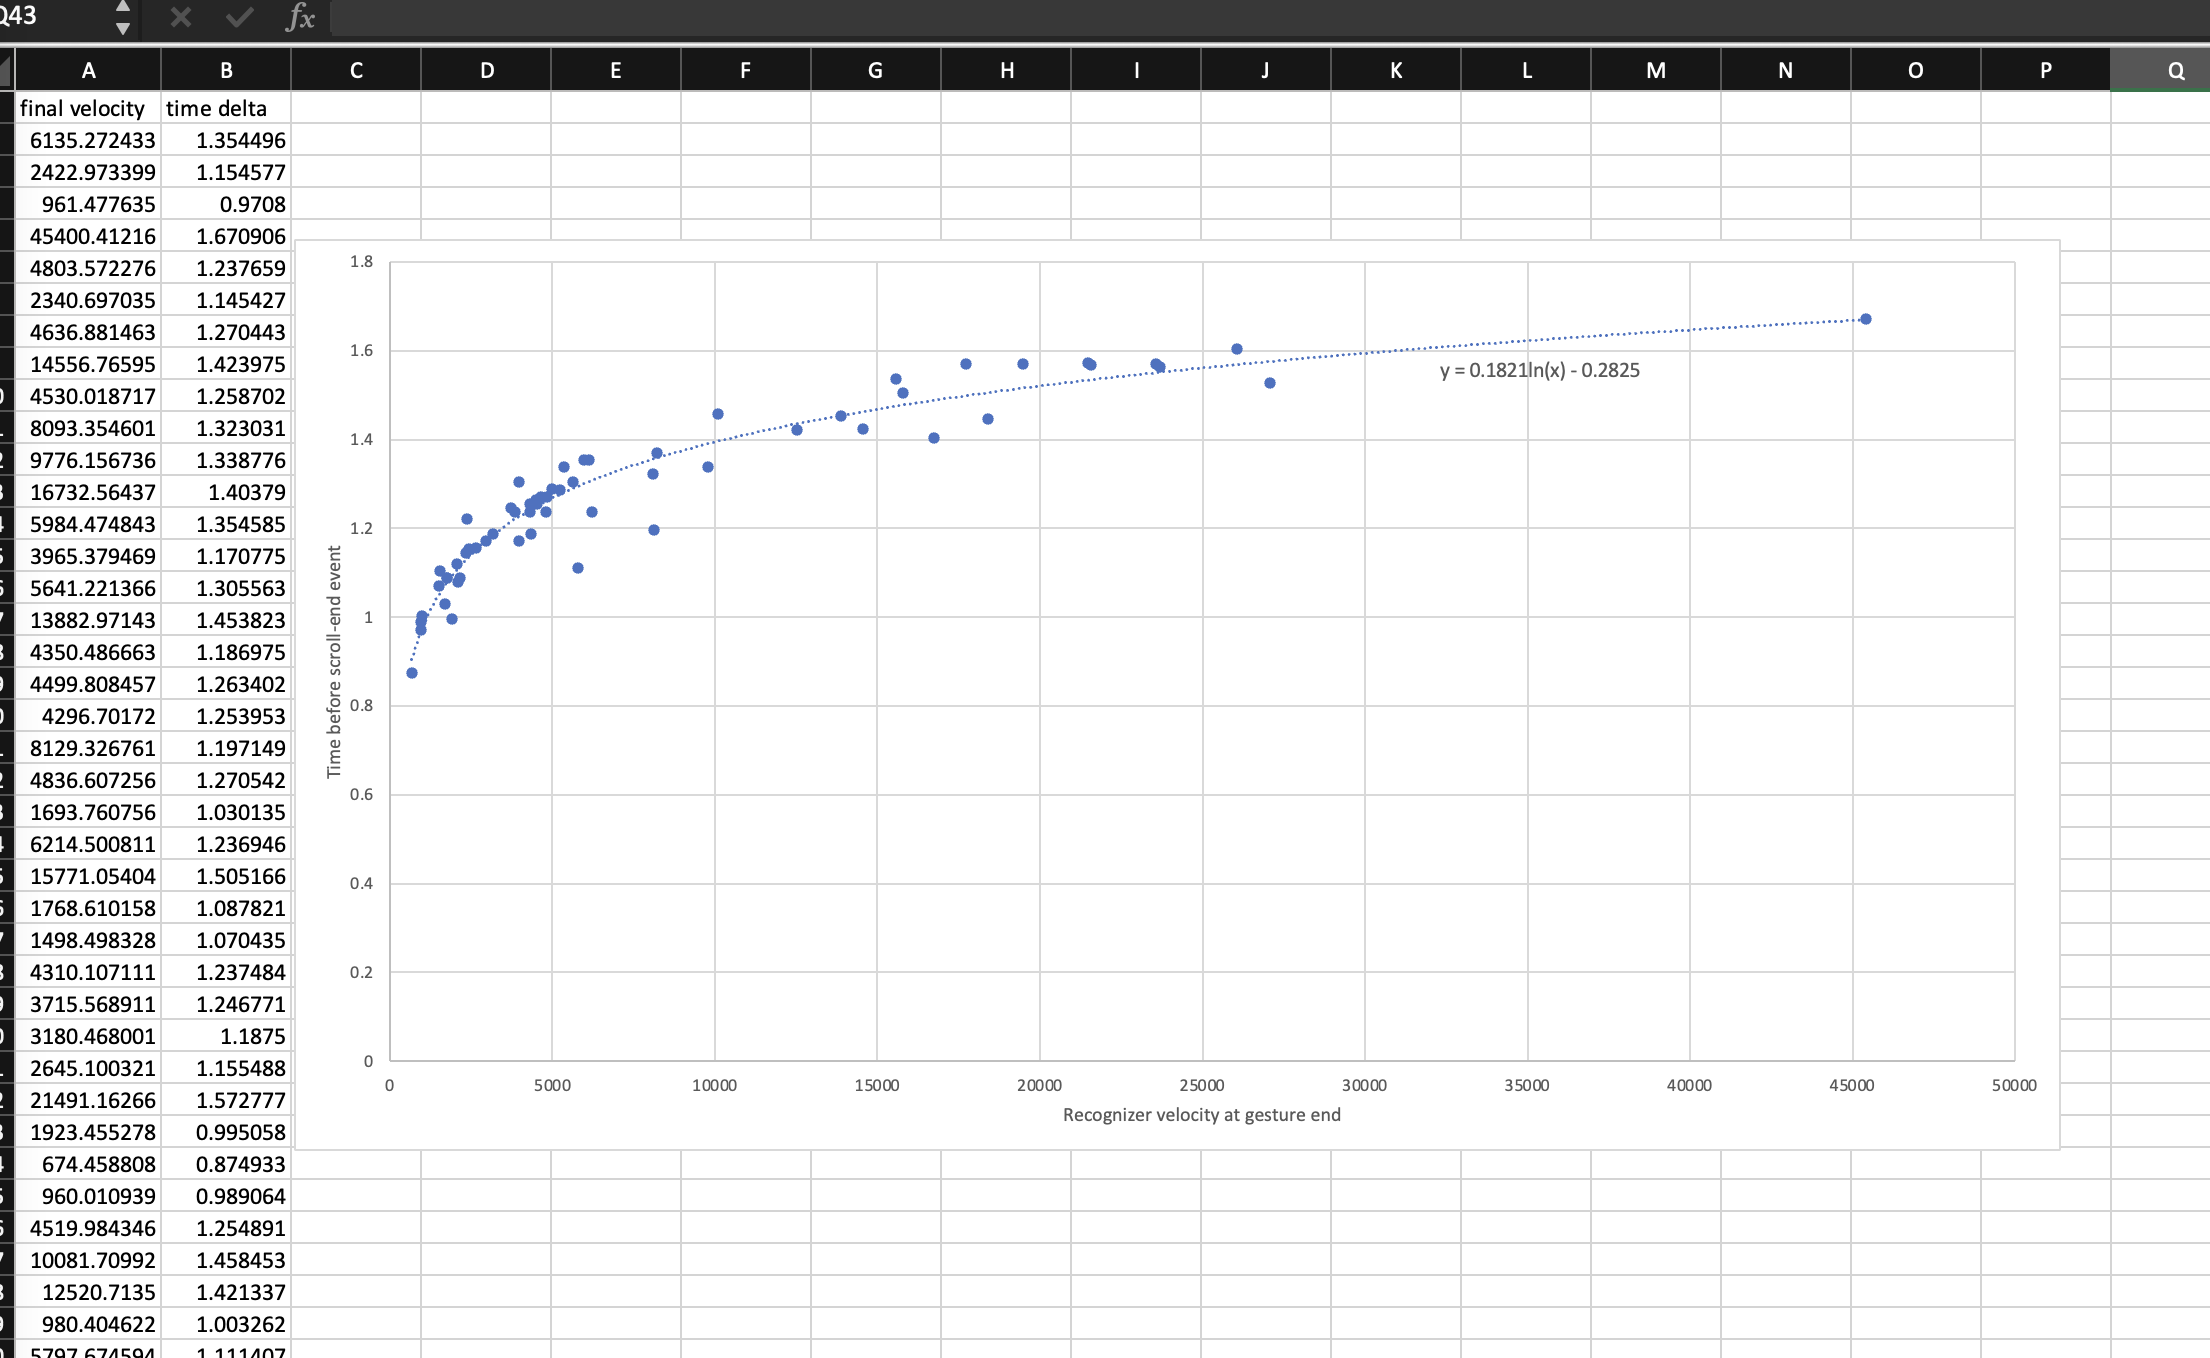Select column F header
The width and height of the screenshot is (2210, 1358).
coord(745,70)
